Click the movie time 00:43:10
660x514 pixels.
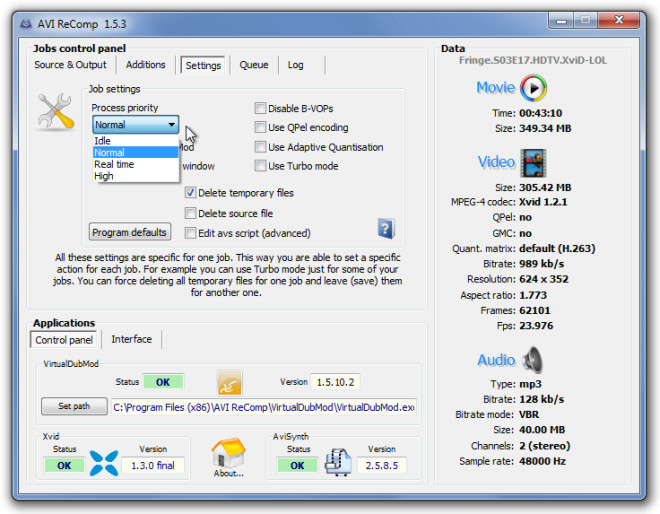(540, 113)
